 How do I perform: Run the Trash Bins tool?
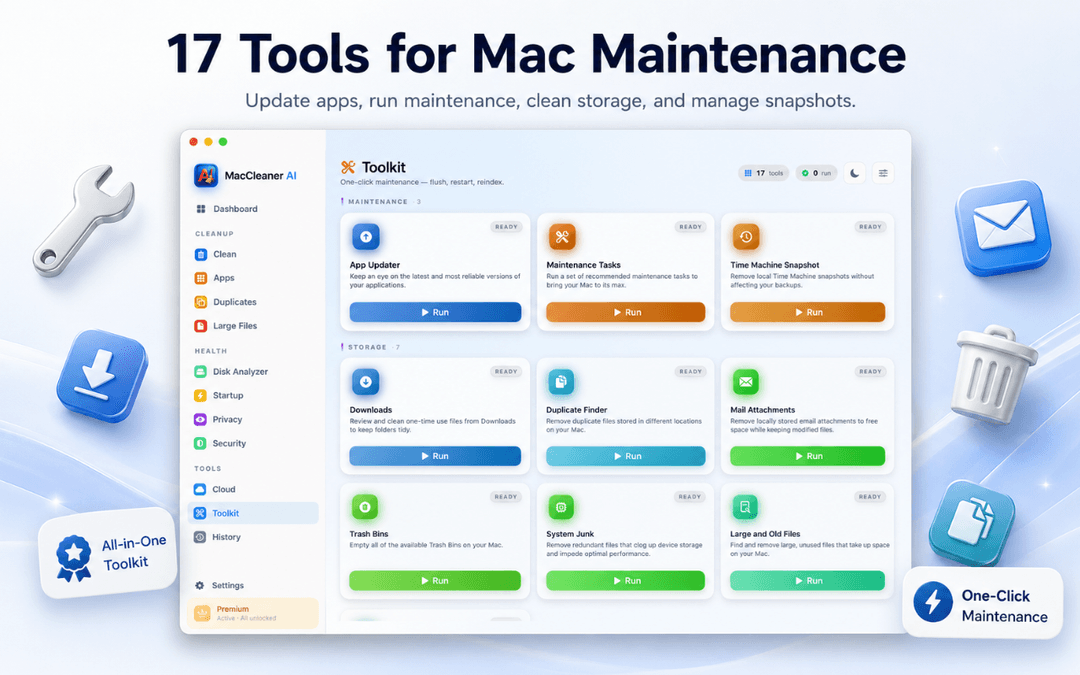435,581
